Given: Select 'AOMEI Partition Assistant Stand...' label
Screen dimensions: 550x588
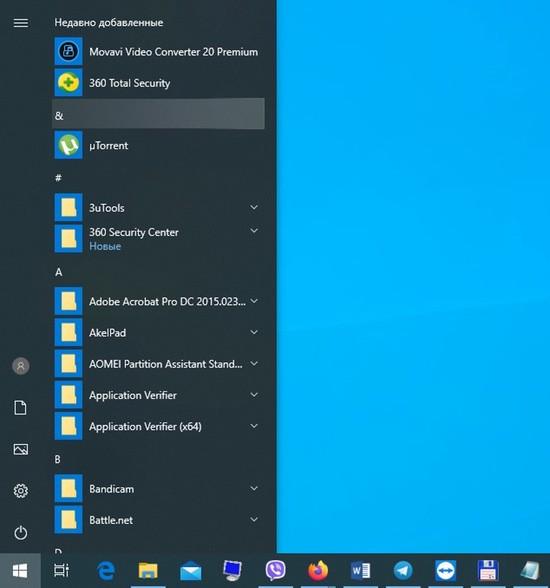Looking at the screenshot, I should [165, 364].
